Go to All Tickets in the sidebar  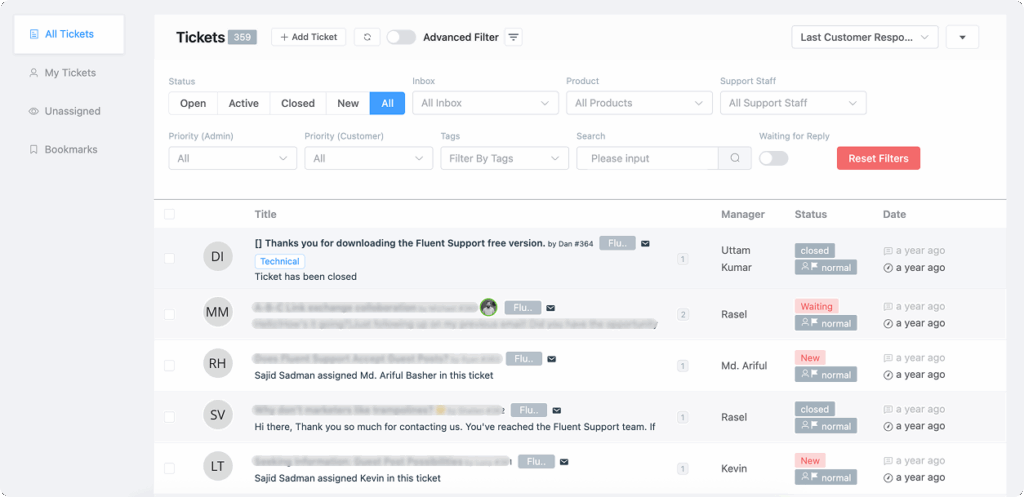point(69,34)
